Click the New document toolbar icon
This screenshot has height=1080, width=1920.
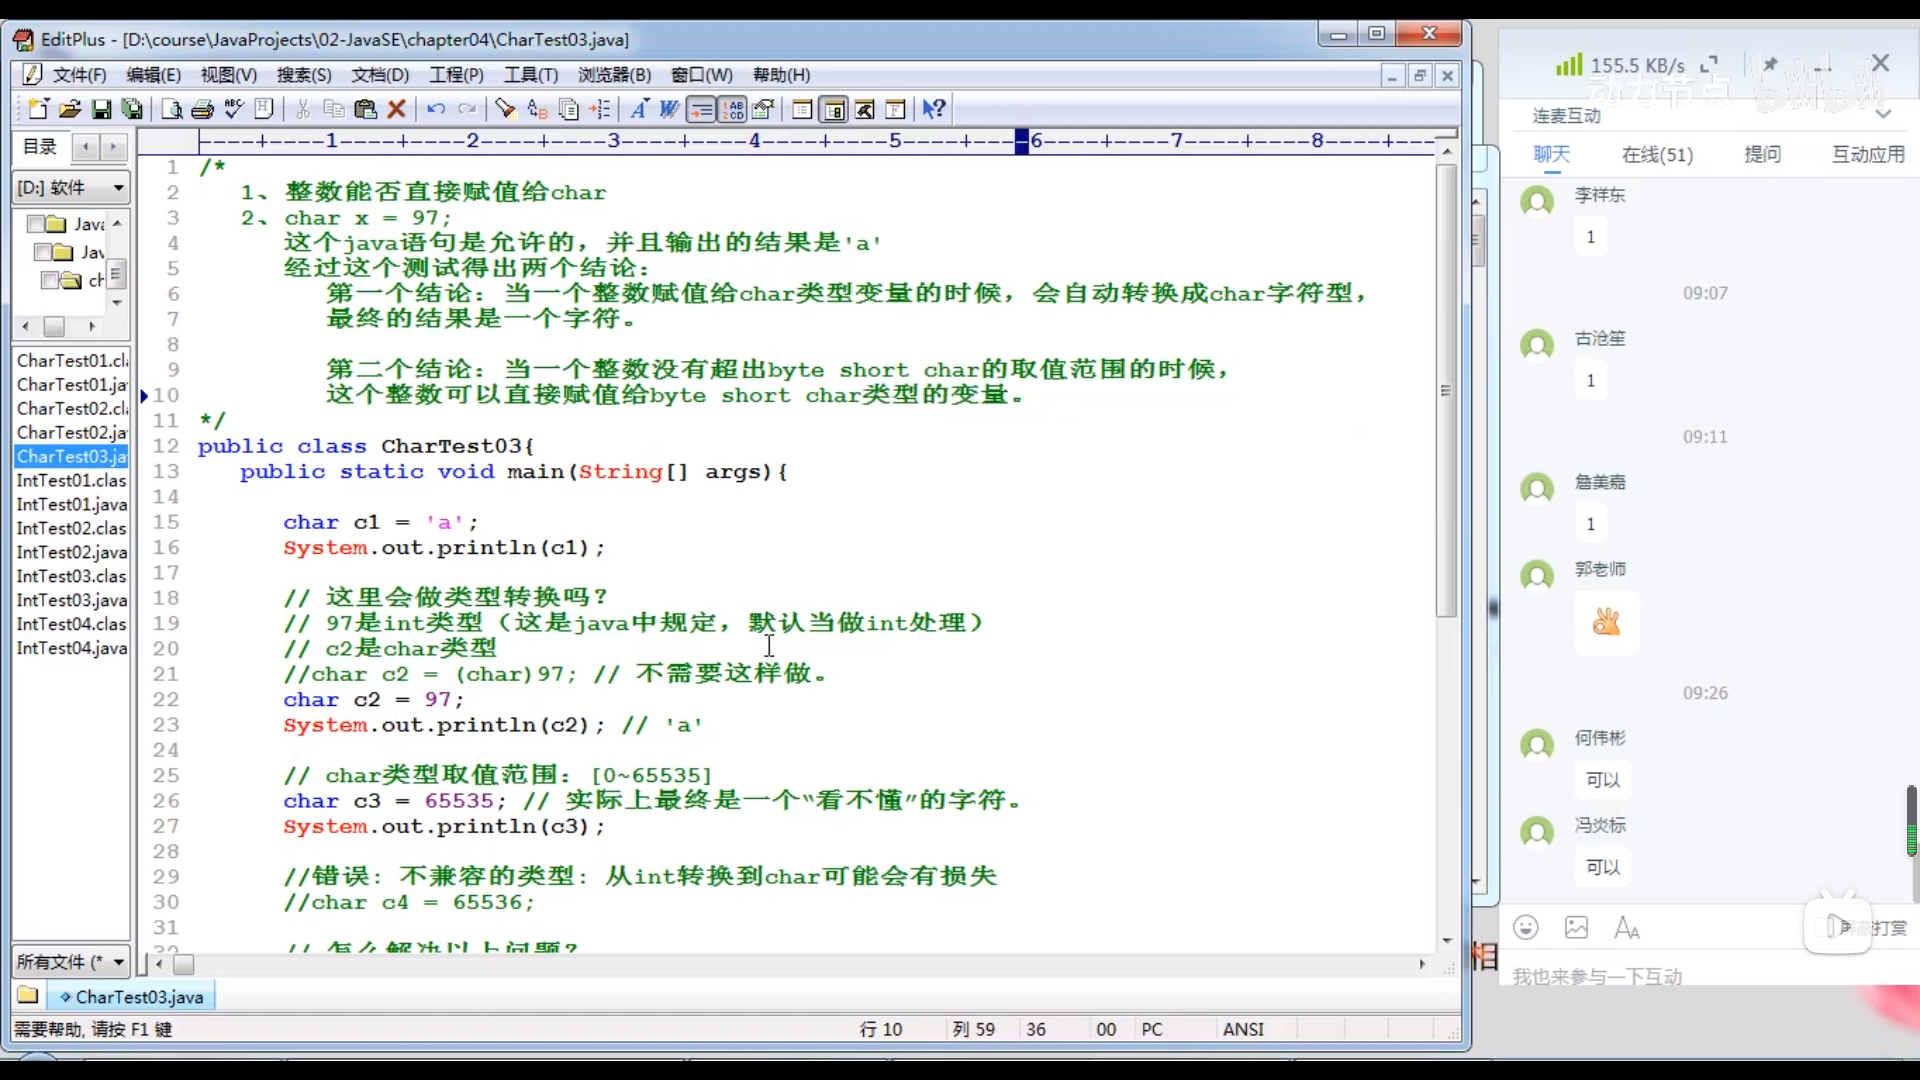[x=38, y=109]
